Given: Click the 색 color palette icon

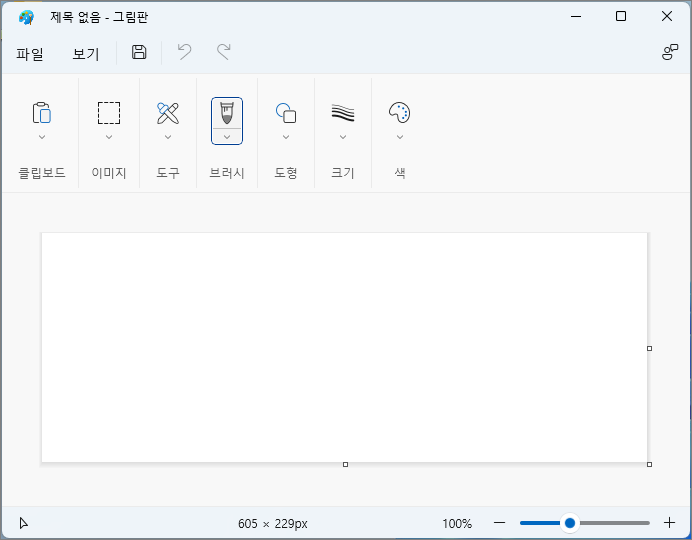Looking at the screenshot, I should point(400,113).
